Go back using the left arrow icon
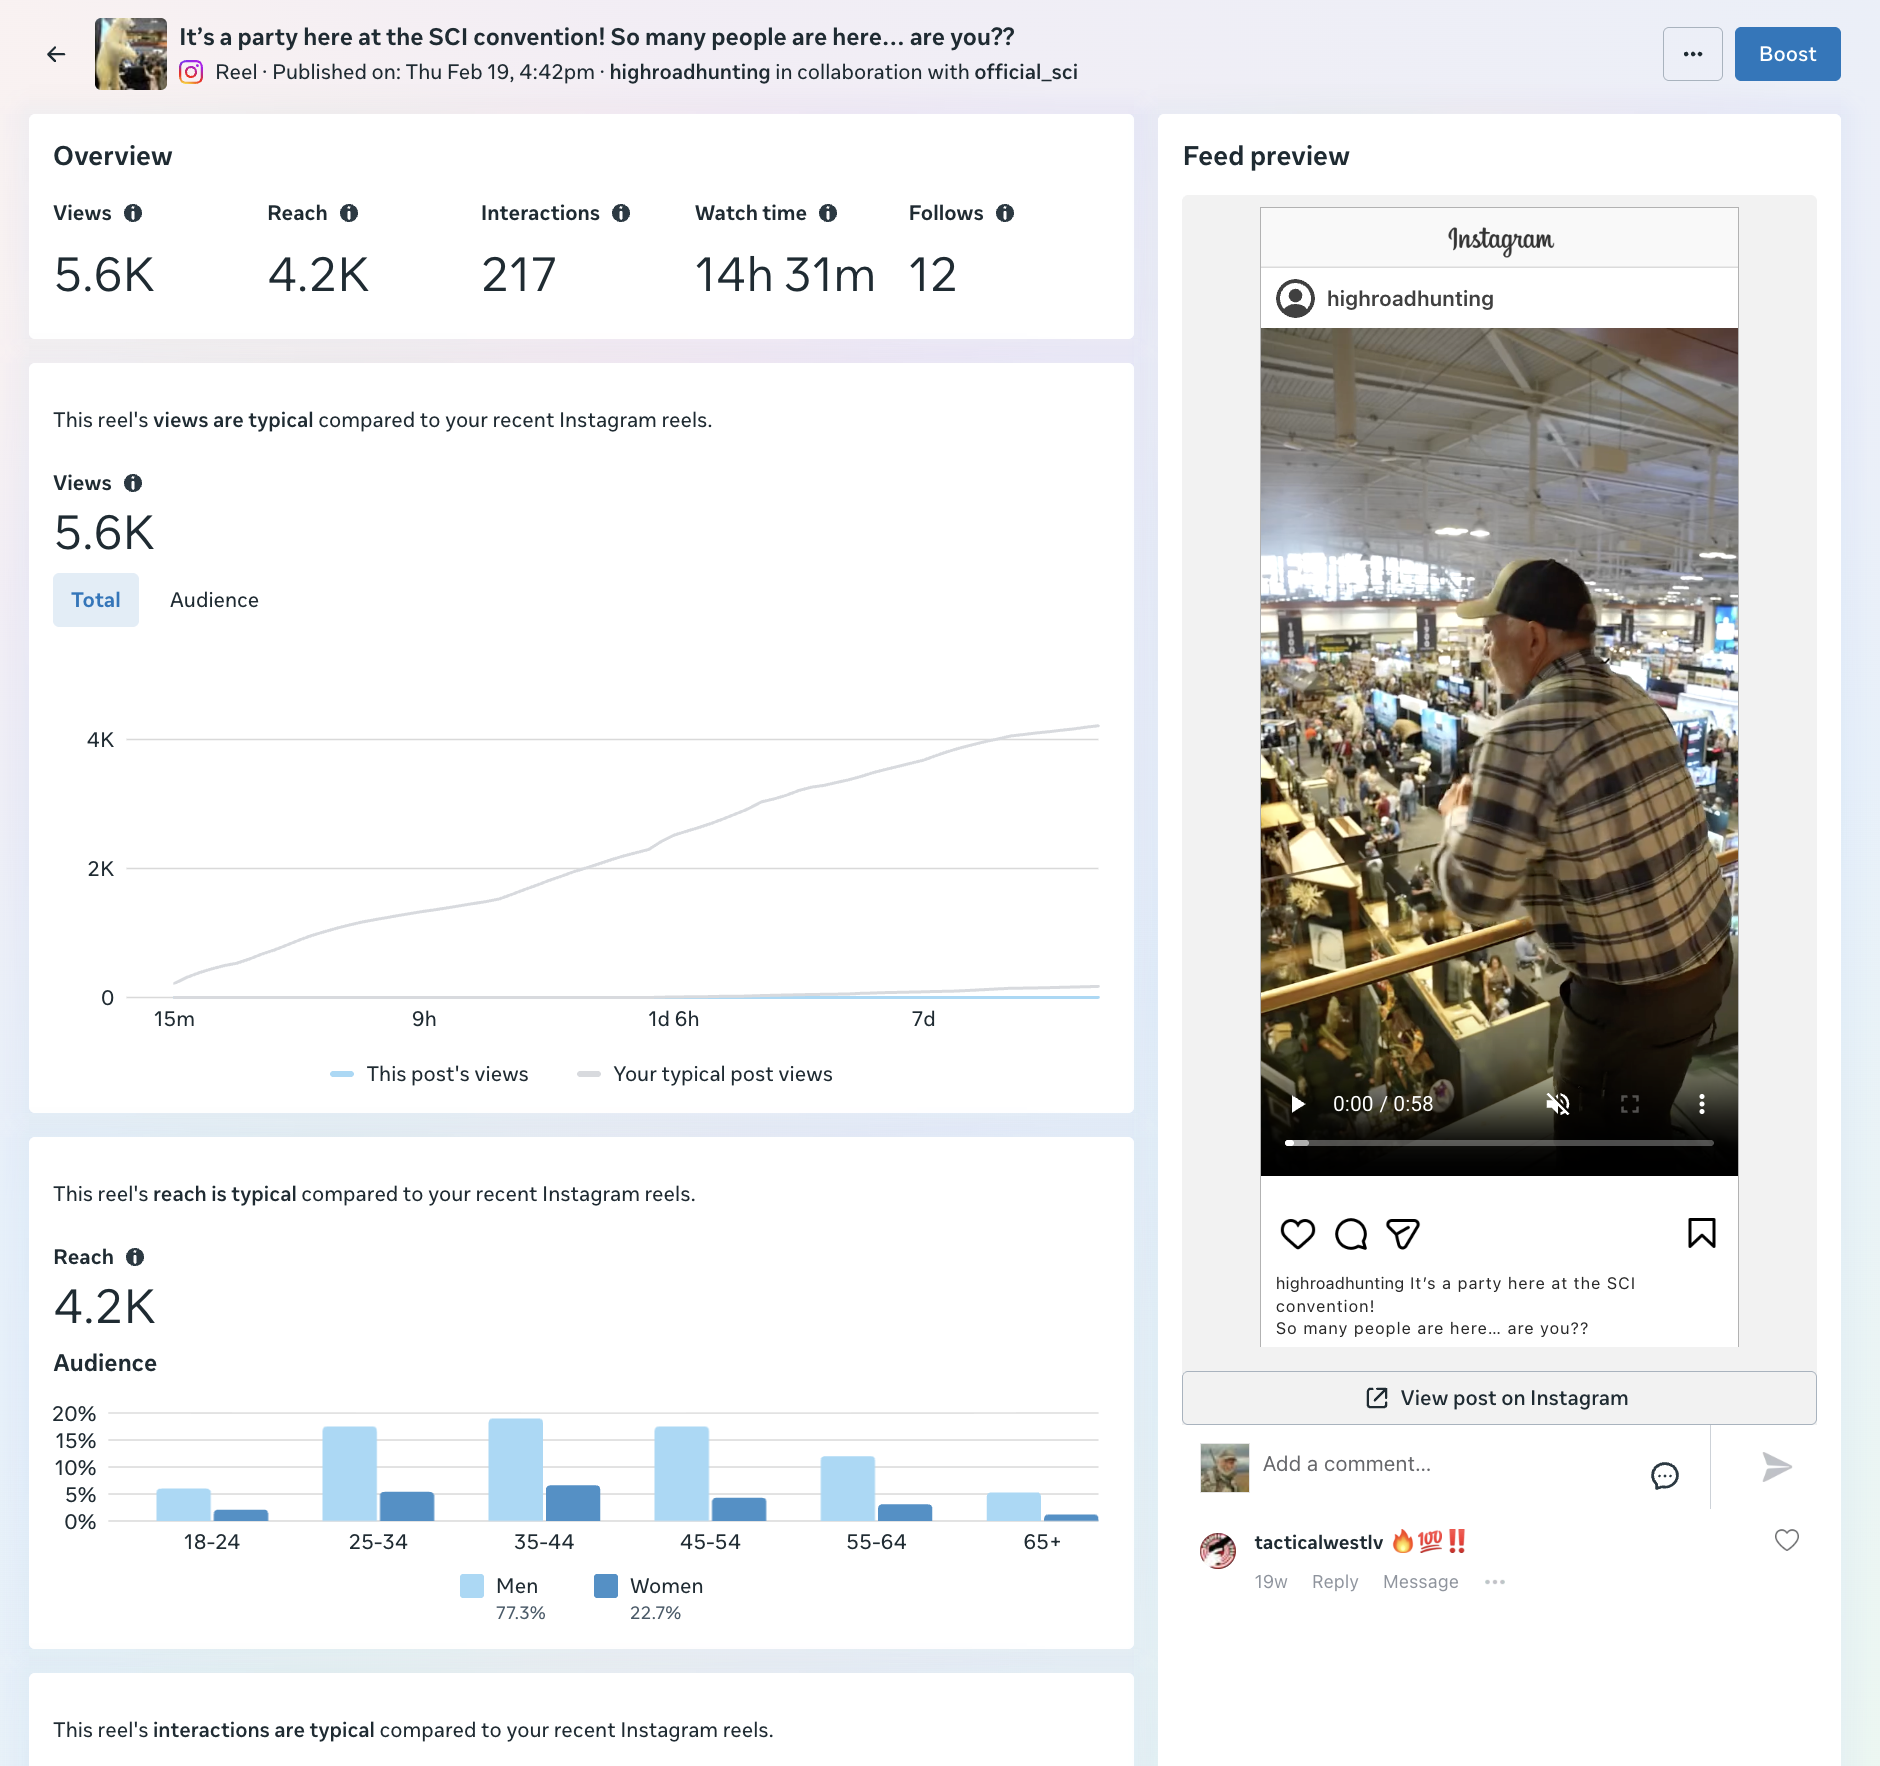The image size is (1880, 1766). (x=56, y=54)
